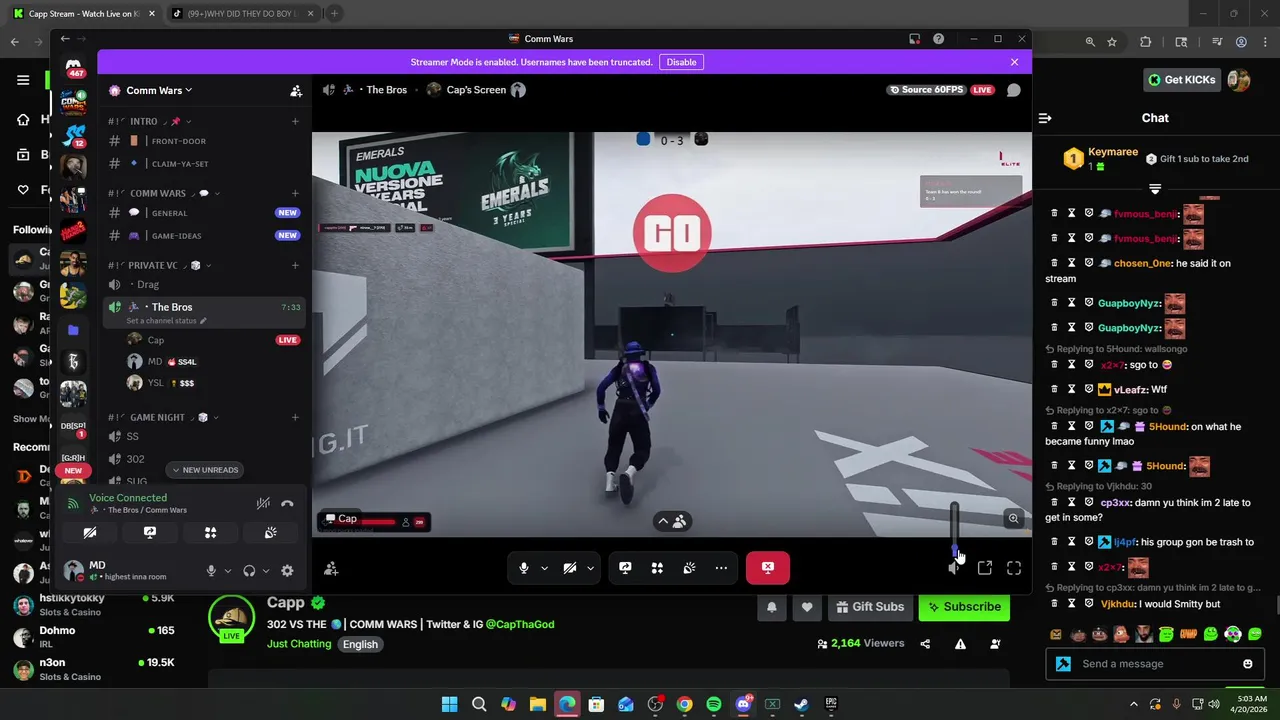The width and height of the screenshot is (1280, 720).
Task: Select The Bros voice channel
Action: [205, 311]
